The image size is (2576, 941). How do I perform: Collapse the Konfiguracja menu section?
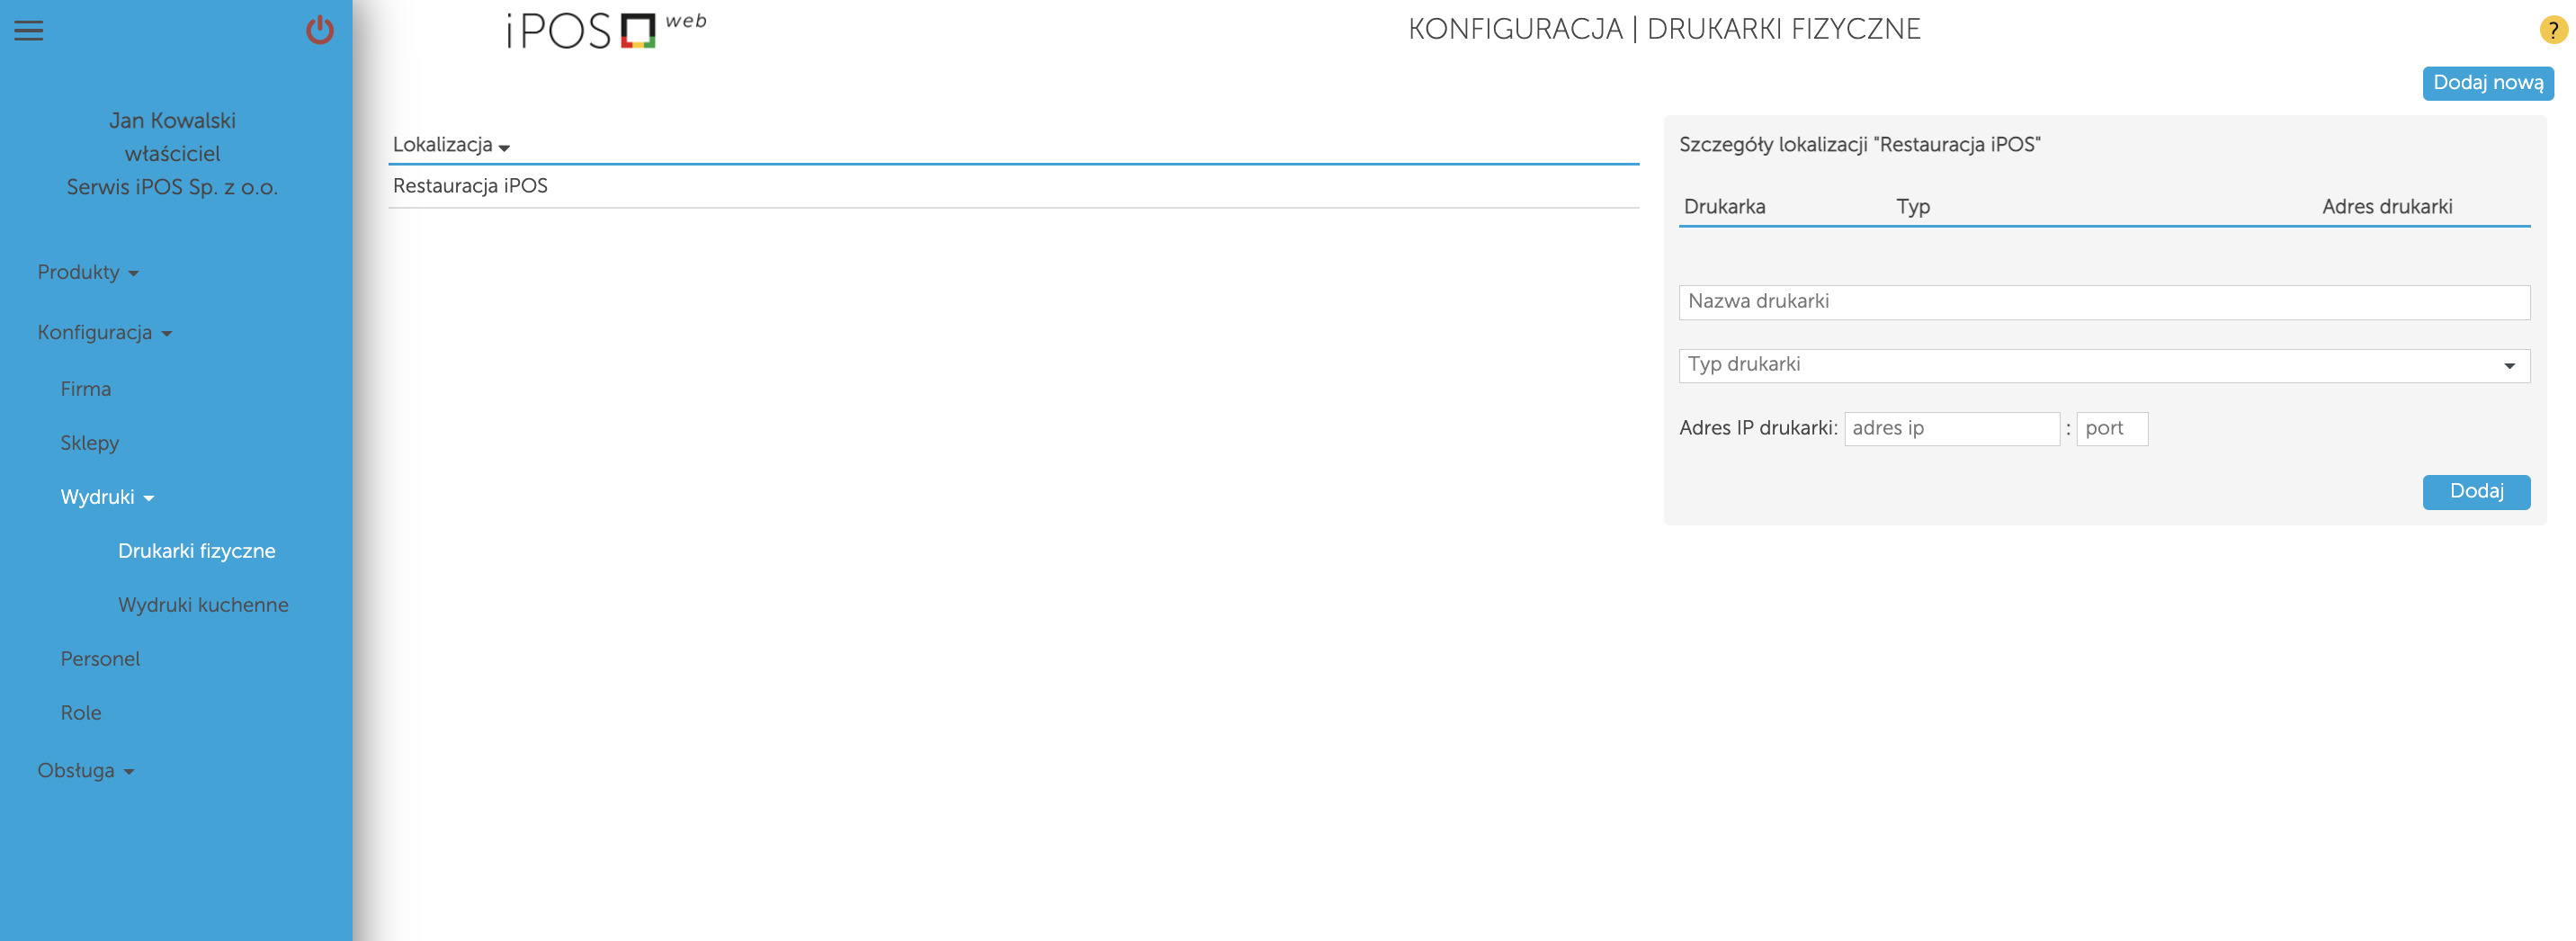[104, 332]
